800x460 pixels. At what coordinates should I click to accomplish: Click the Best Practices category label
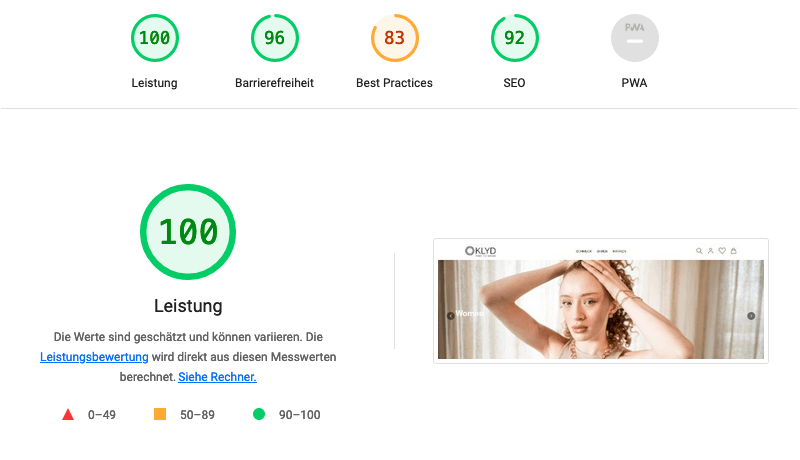coord(394,83)
